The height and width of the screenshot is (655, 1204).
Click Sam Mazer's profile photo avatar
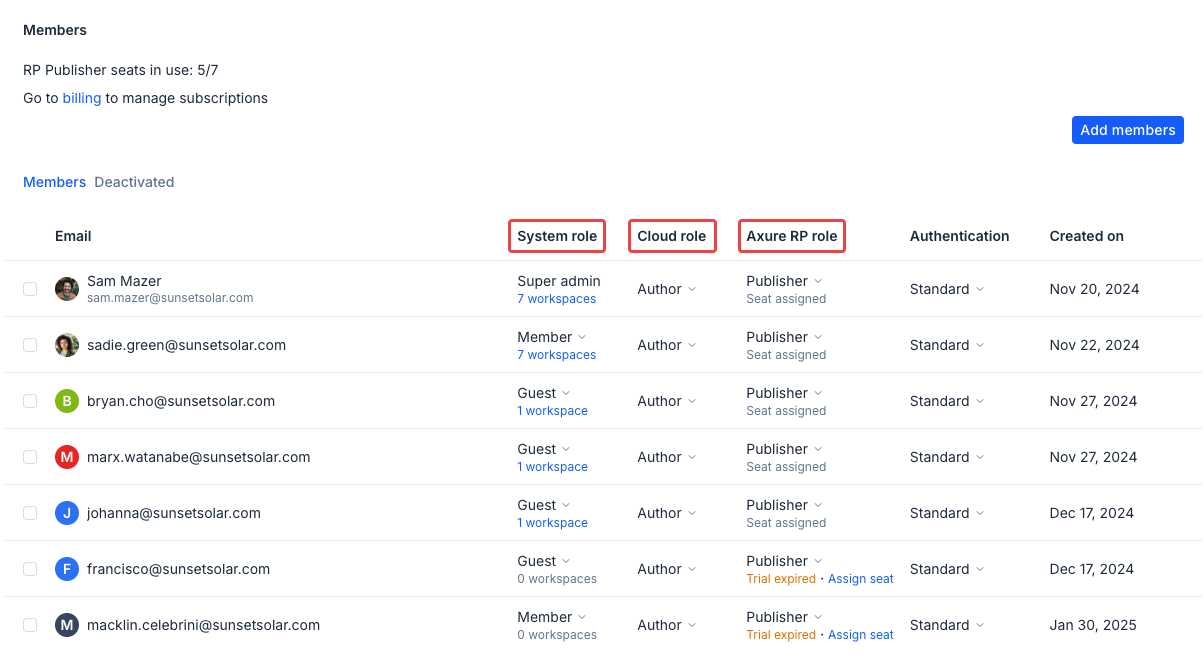pyautogui.click(x=66, y=289)
